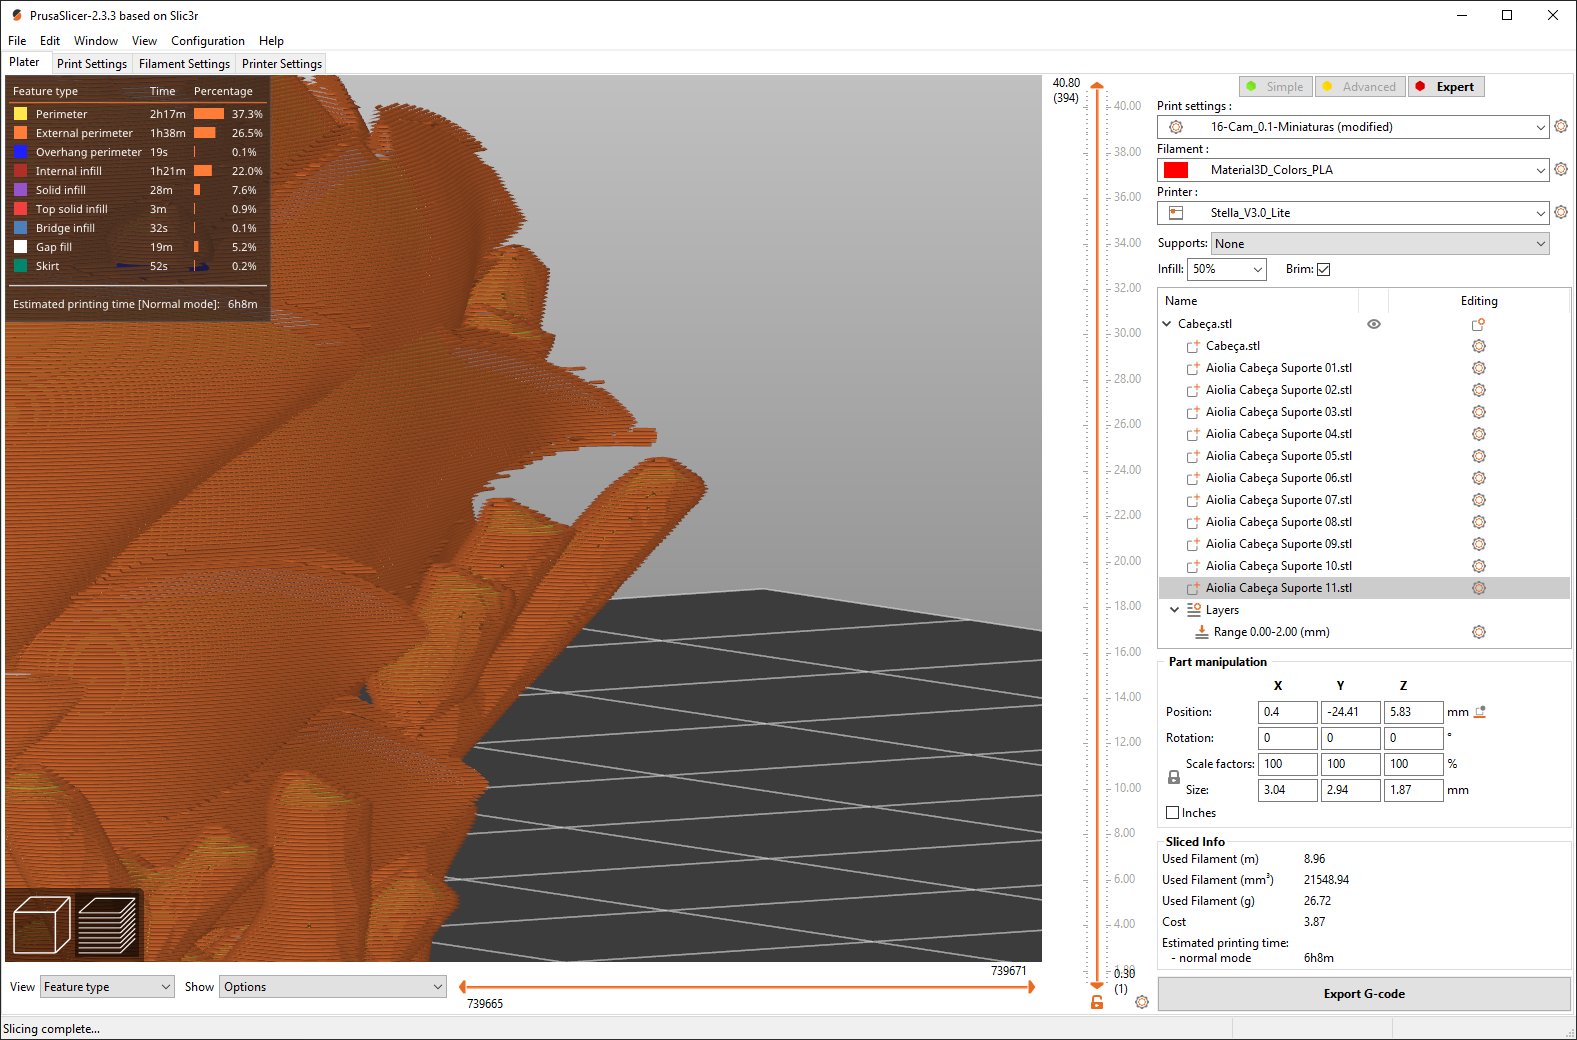Open Show Options dropdown
The image size is (1577, 1040).
pyautogui.click(x=333, y=987)
